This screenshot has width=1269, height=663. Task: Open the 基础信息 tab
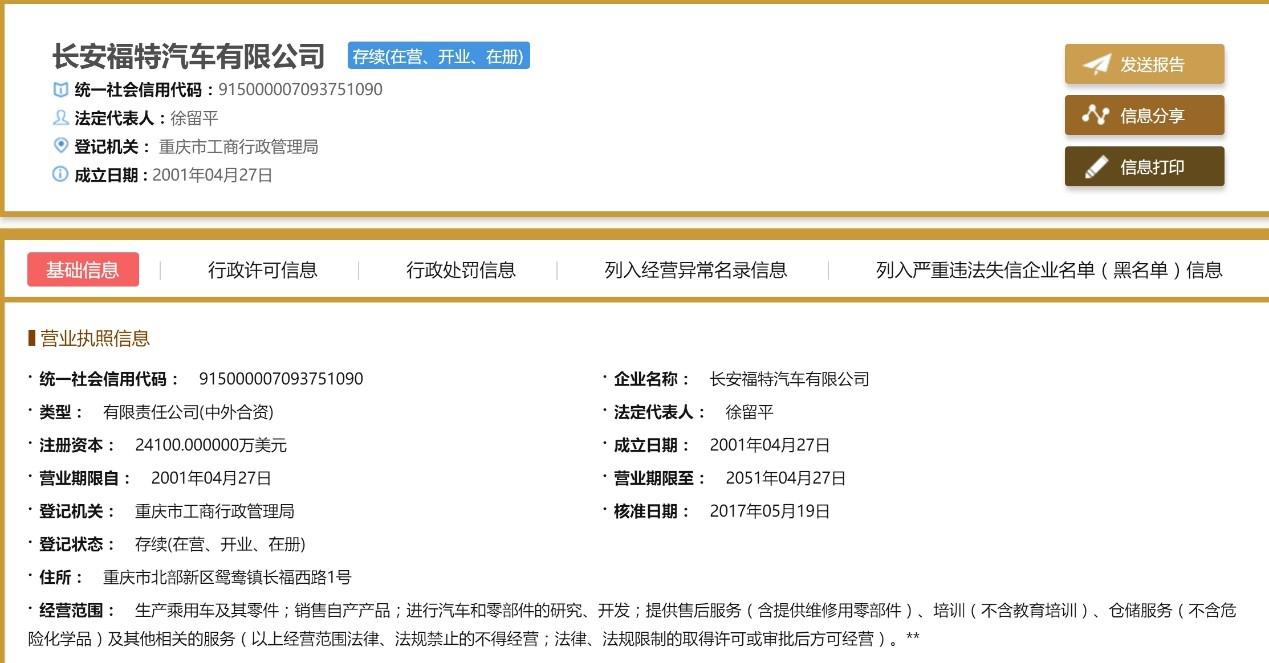click(83, 270)
